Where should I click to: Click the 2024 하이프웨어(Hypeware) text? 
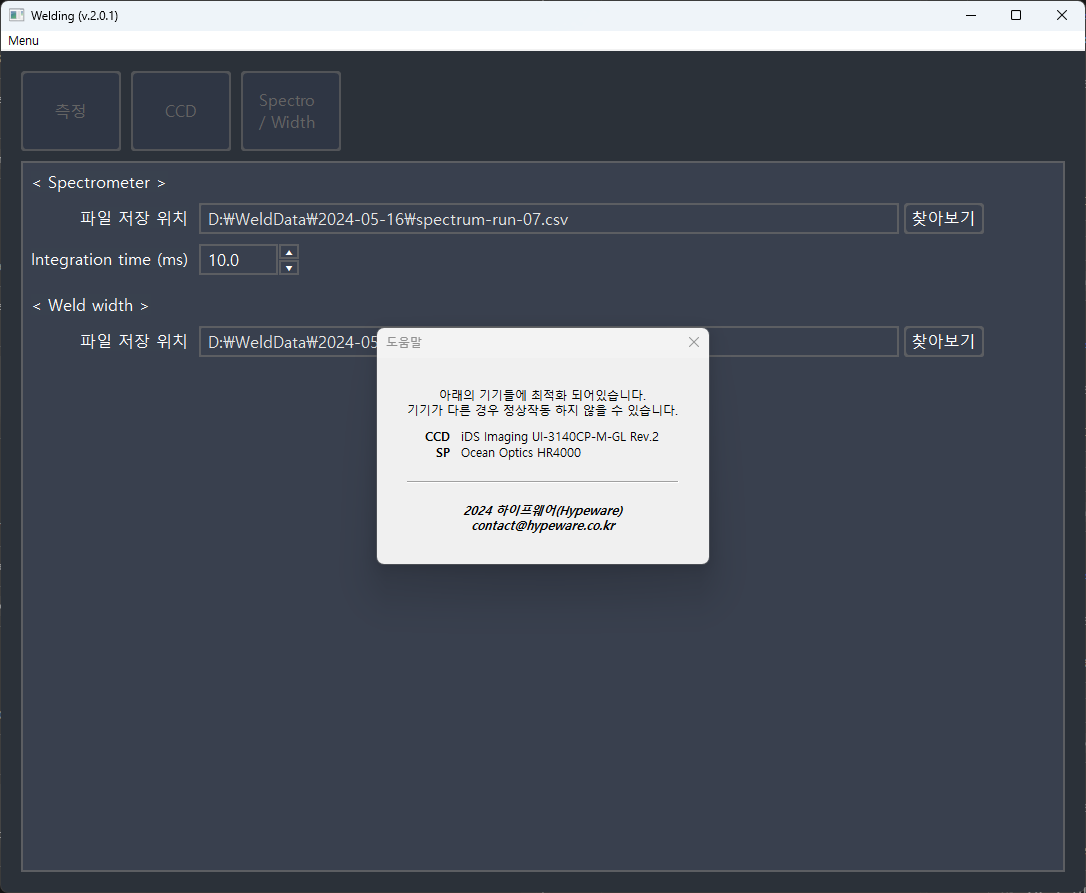(x=543, y=511)
